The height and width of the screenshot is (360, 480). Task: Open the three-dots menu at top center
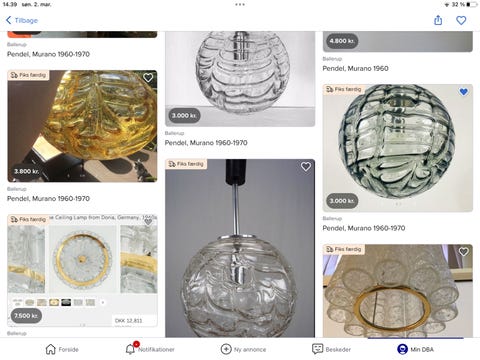240,5
